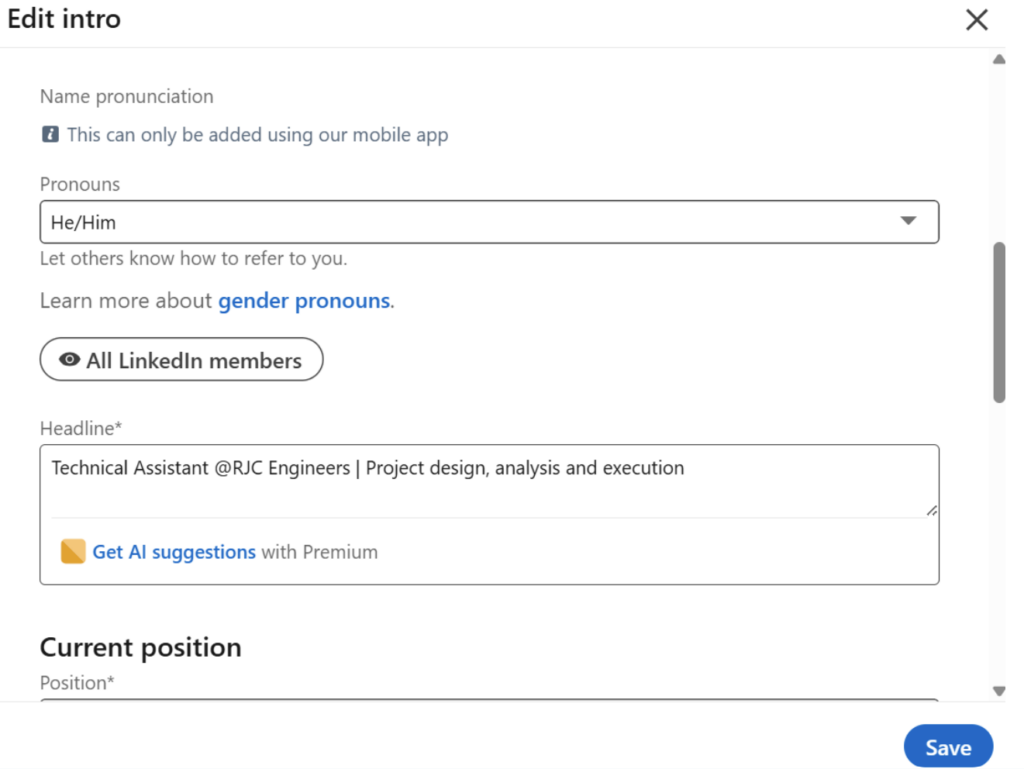Select Get AI suggestions link
The height and width of the screenshot is (769, 1024).
click(174, 552)
